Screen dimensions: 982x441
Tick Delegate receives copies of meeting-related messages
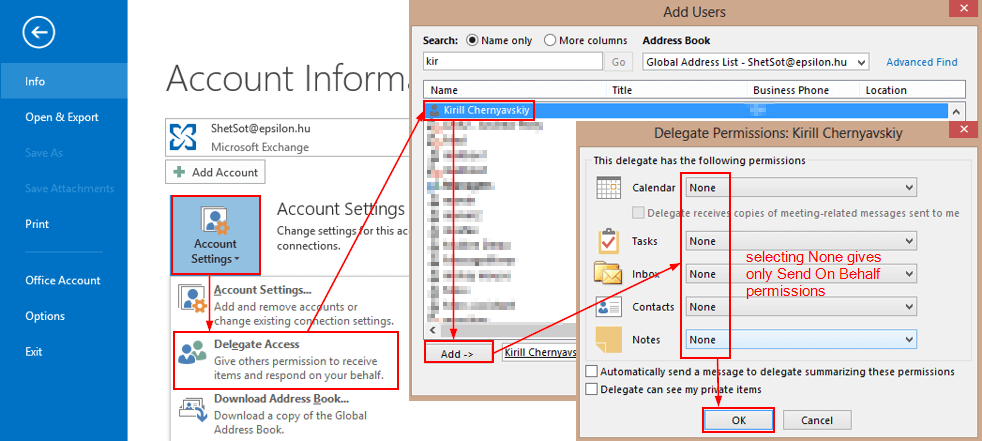tap(638, 212)
